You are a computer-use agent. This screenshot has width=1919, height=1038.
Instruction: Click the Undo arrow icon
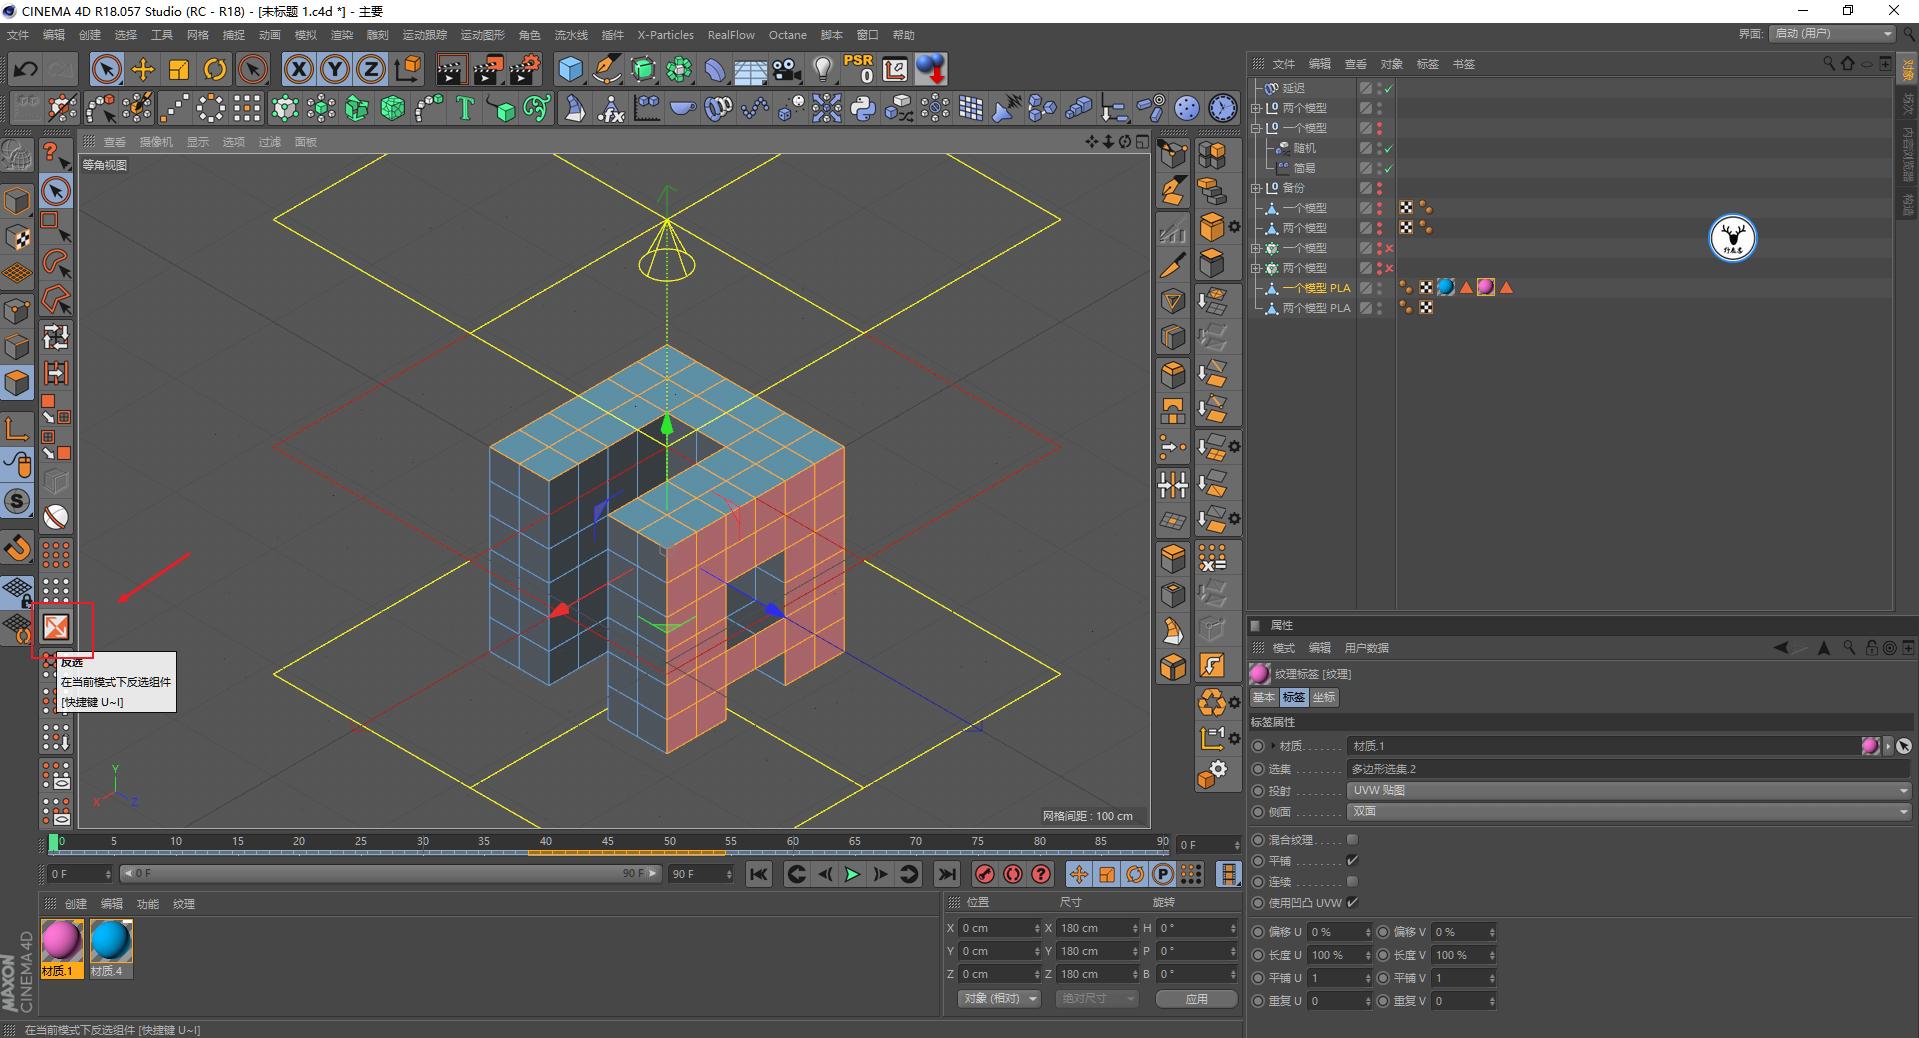[25, 69]
